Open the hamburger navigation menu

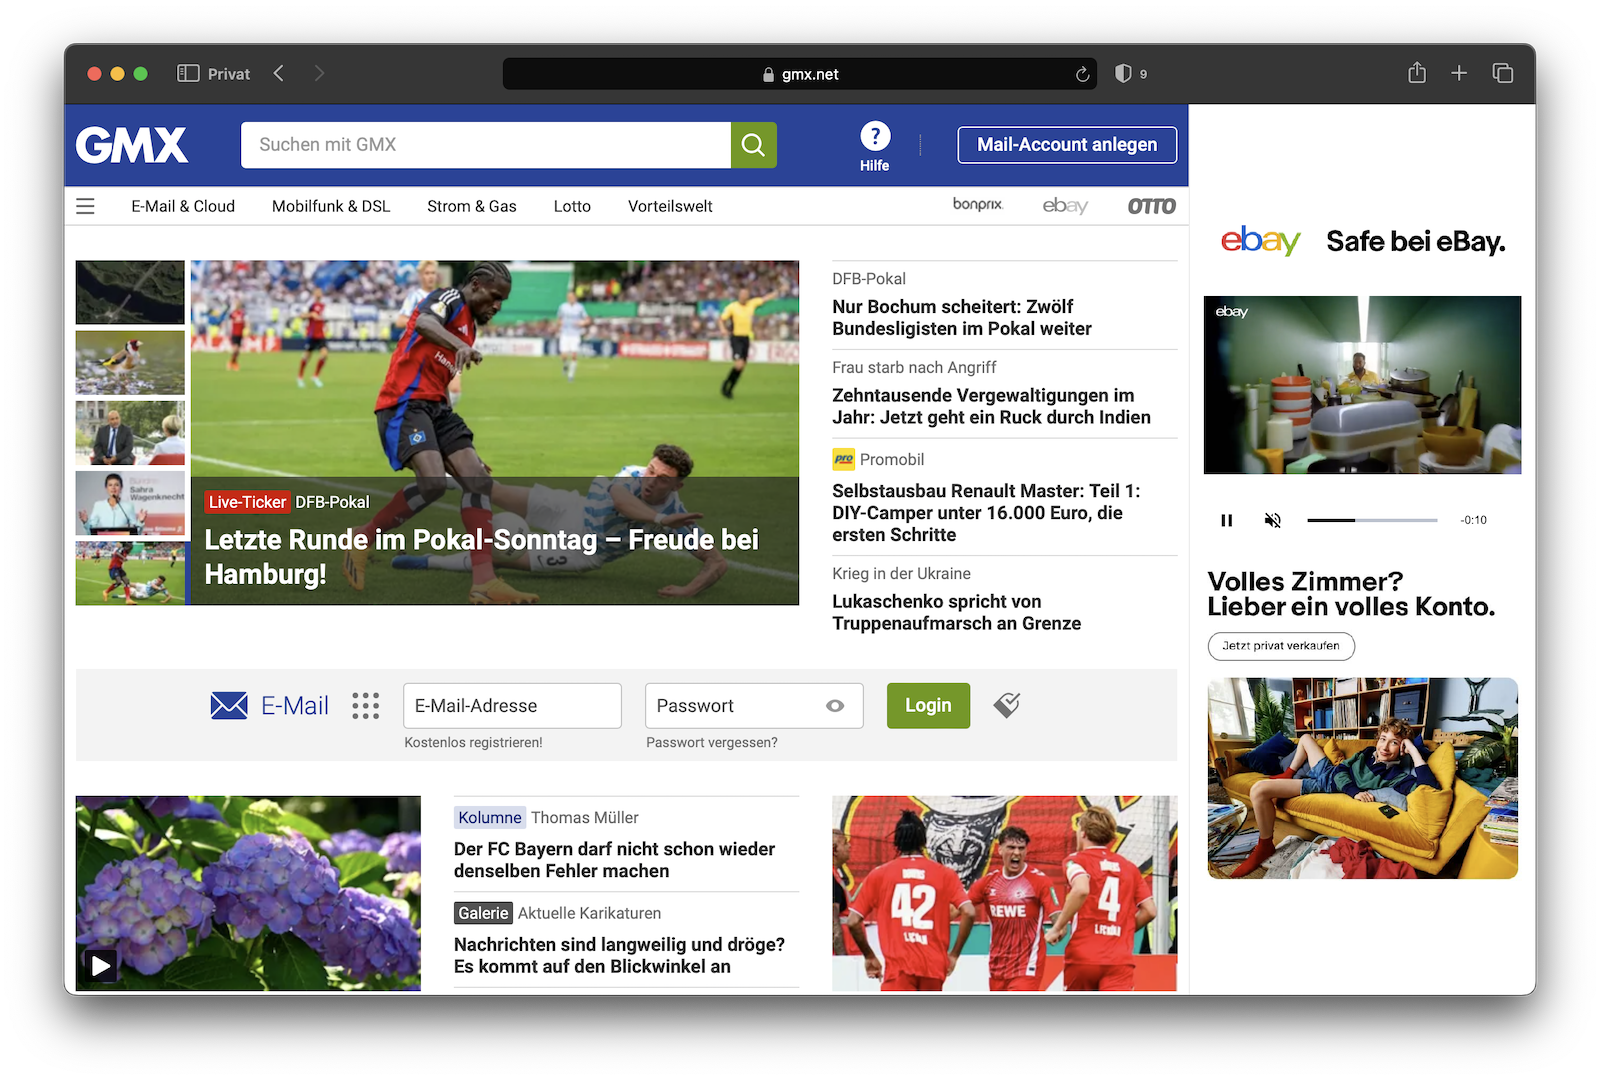pos(86,206)
